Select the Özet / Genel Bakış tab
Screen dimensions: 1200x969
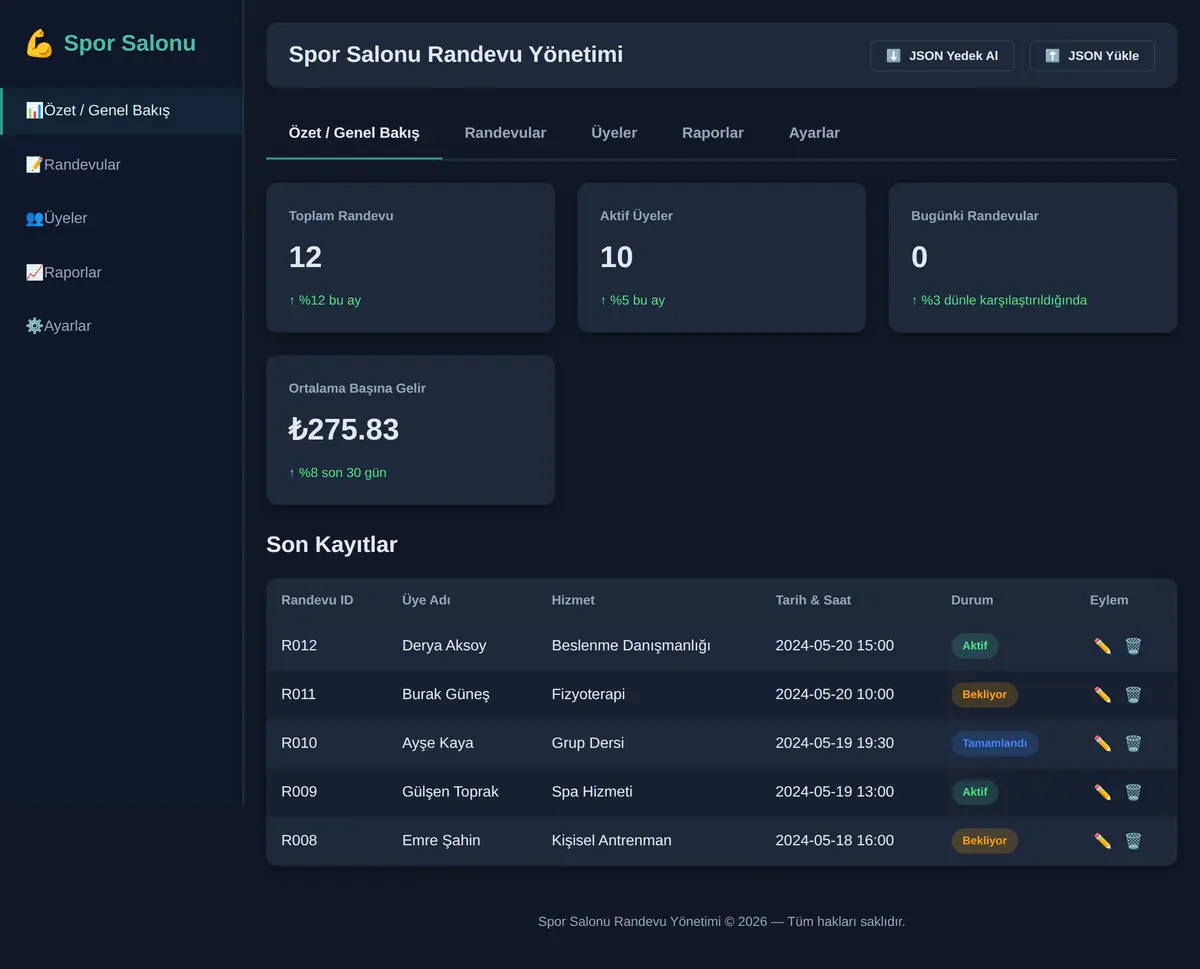tap(354, 133)
